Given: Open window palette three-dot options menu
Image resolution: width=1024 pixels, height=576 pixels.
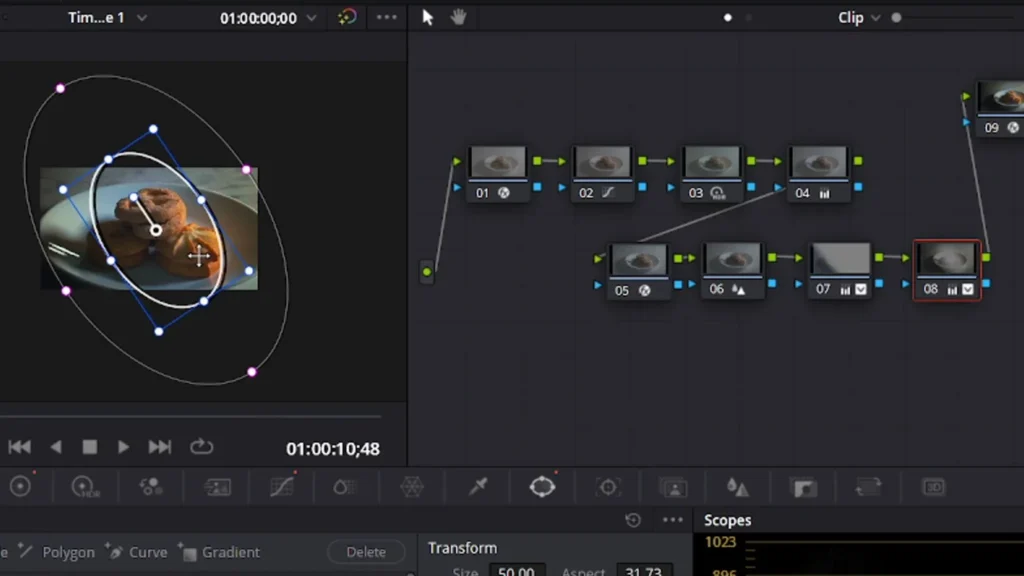Looking at the screenshot, I should [x=673, y=520].
